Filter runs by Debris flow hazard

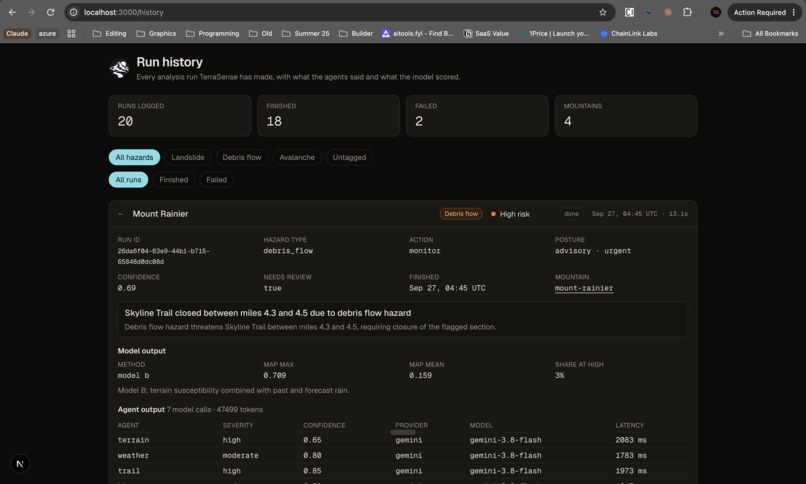click(242, 157)
